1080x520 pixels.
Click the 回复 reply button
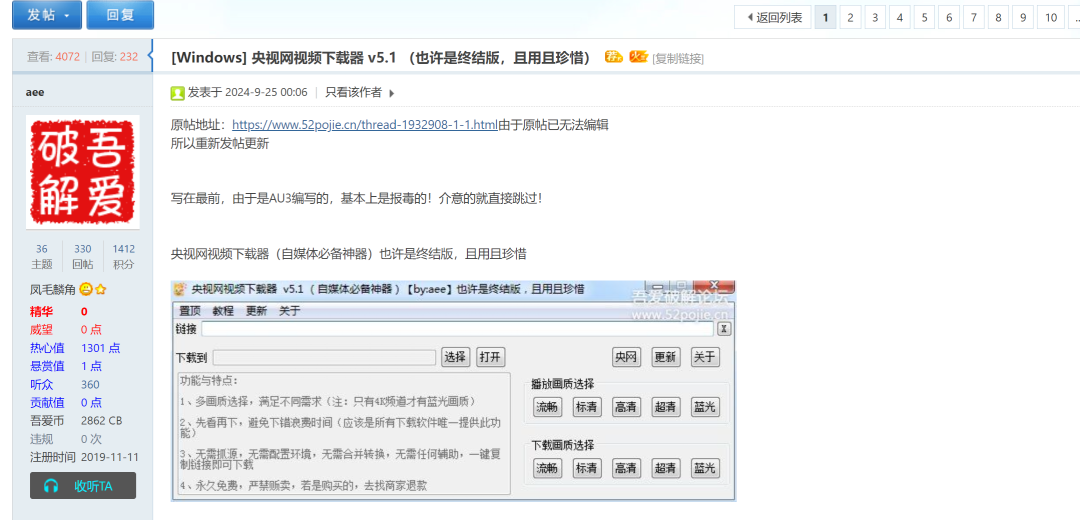tap(120, 15)
